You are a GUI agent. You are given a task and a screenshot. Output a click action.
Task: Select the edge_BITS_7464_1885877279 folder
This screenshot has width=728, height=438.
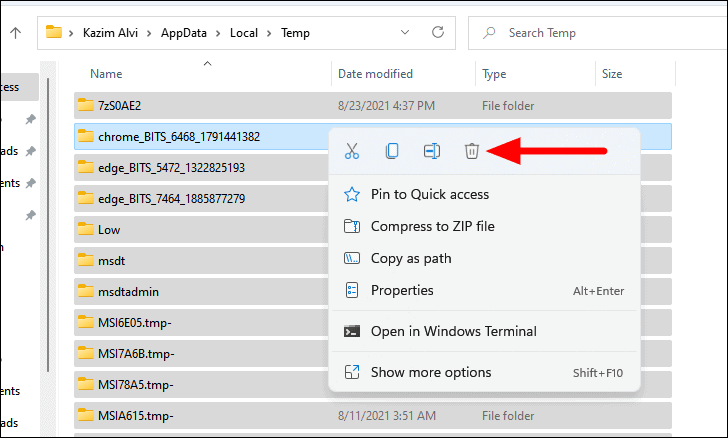click(x=201, y=199)
